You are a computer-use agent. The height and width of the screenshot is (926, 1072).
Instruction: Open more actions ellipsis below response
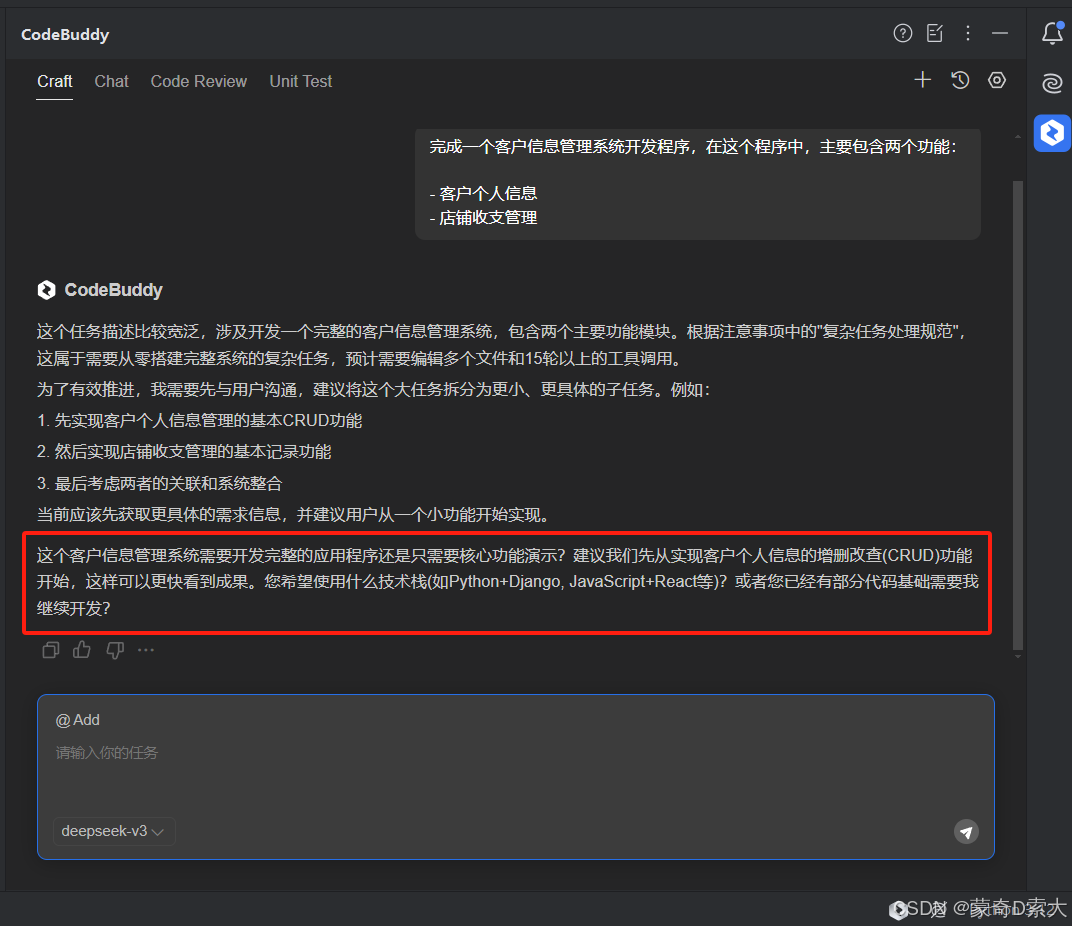pos(146,650)
